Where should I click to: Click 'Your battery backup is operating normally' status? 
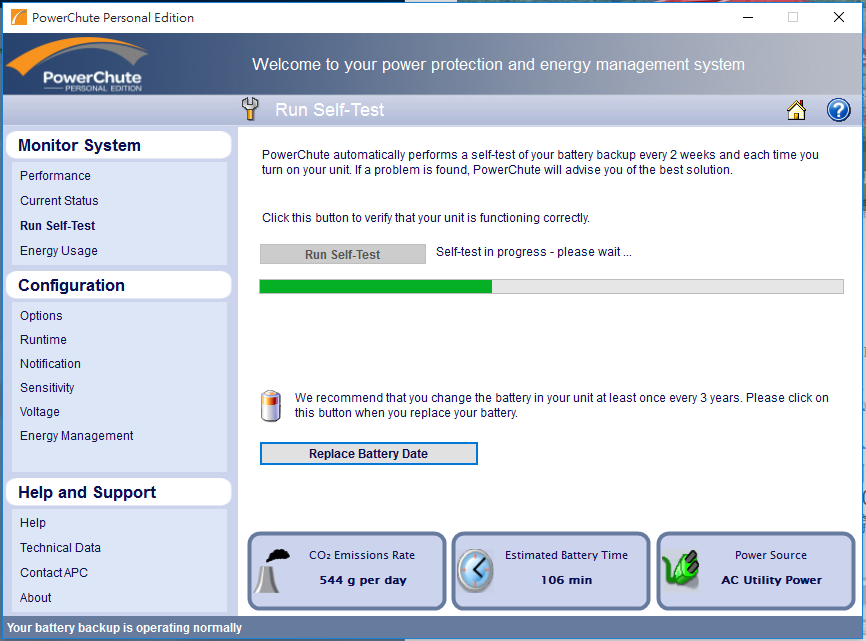(x=124, y=628)
